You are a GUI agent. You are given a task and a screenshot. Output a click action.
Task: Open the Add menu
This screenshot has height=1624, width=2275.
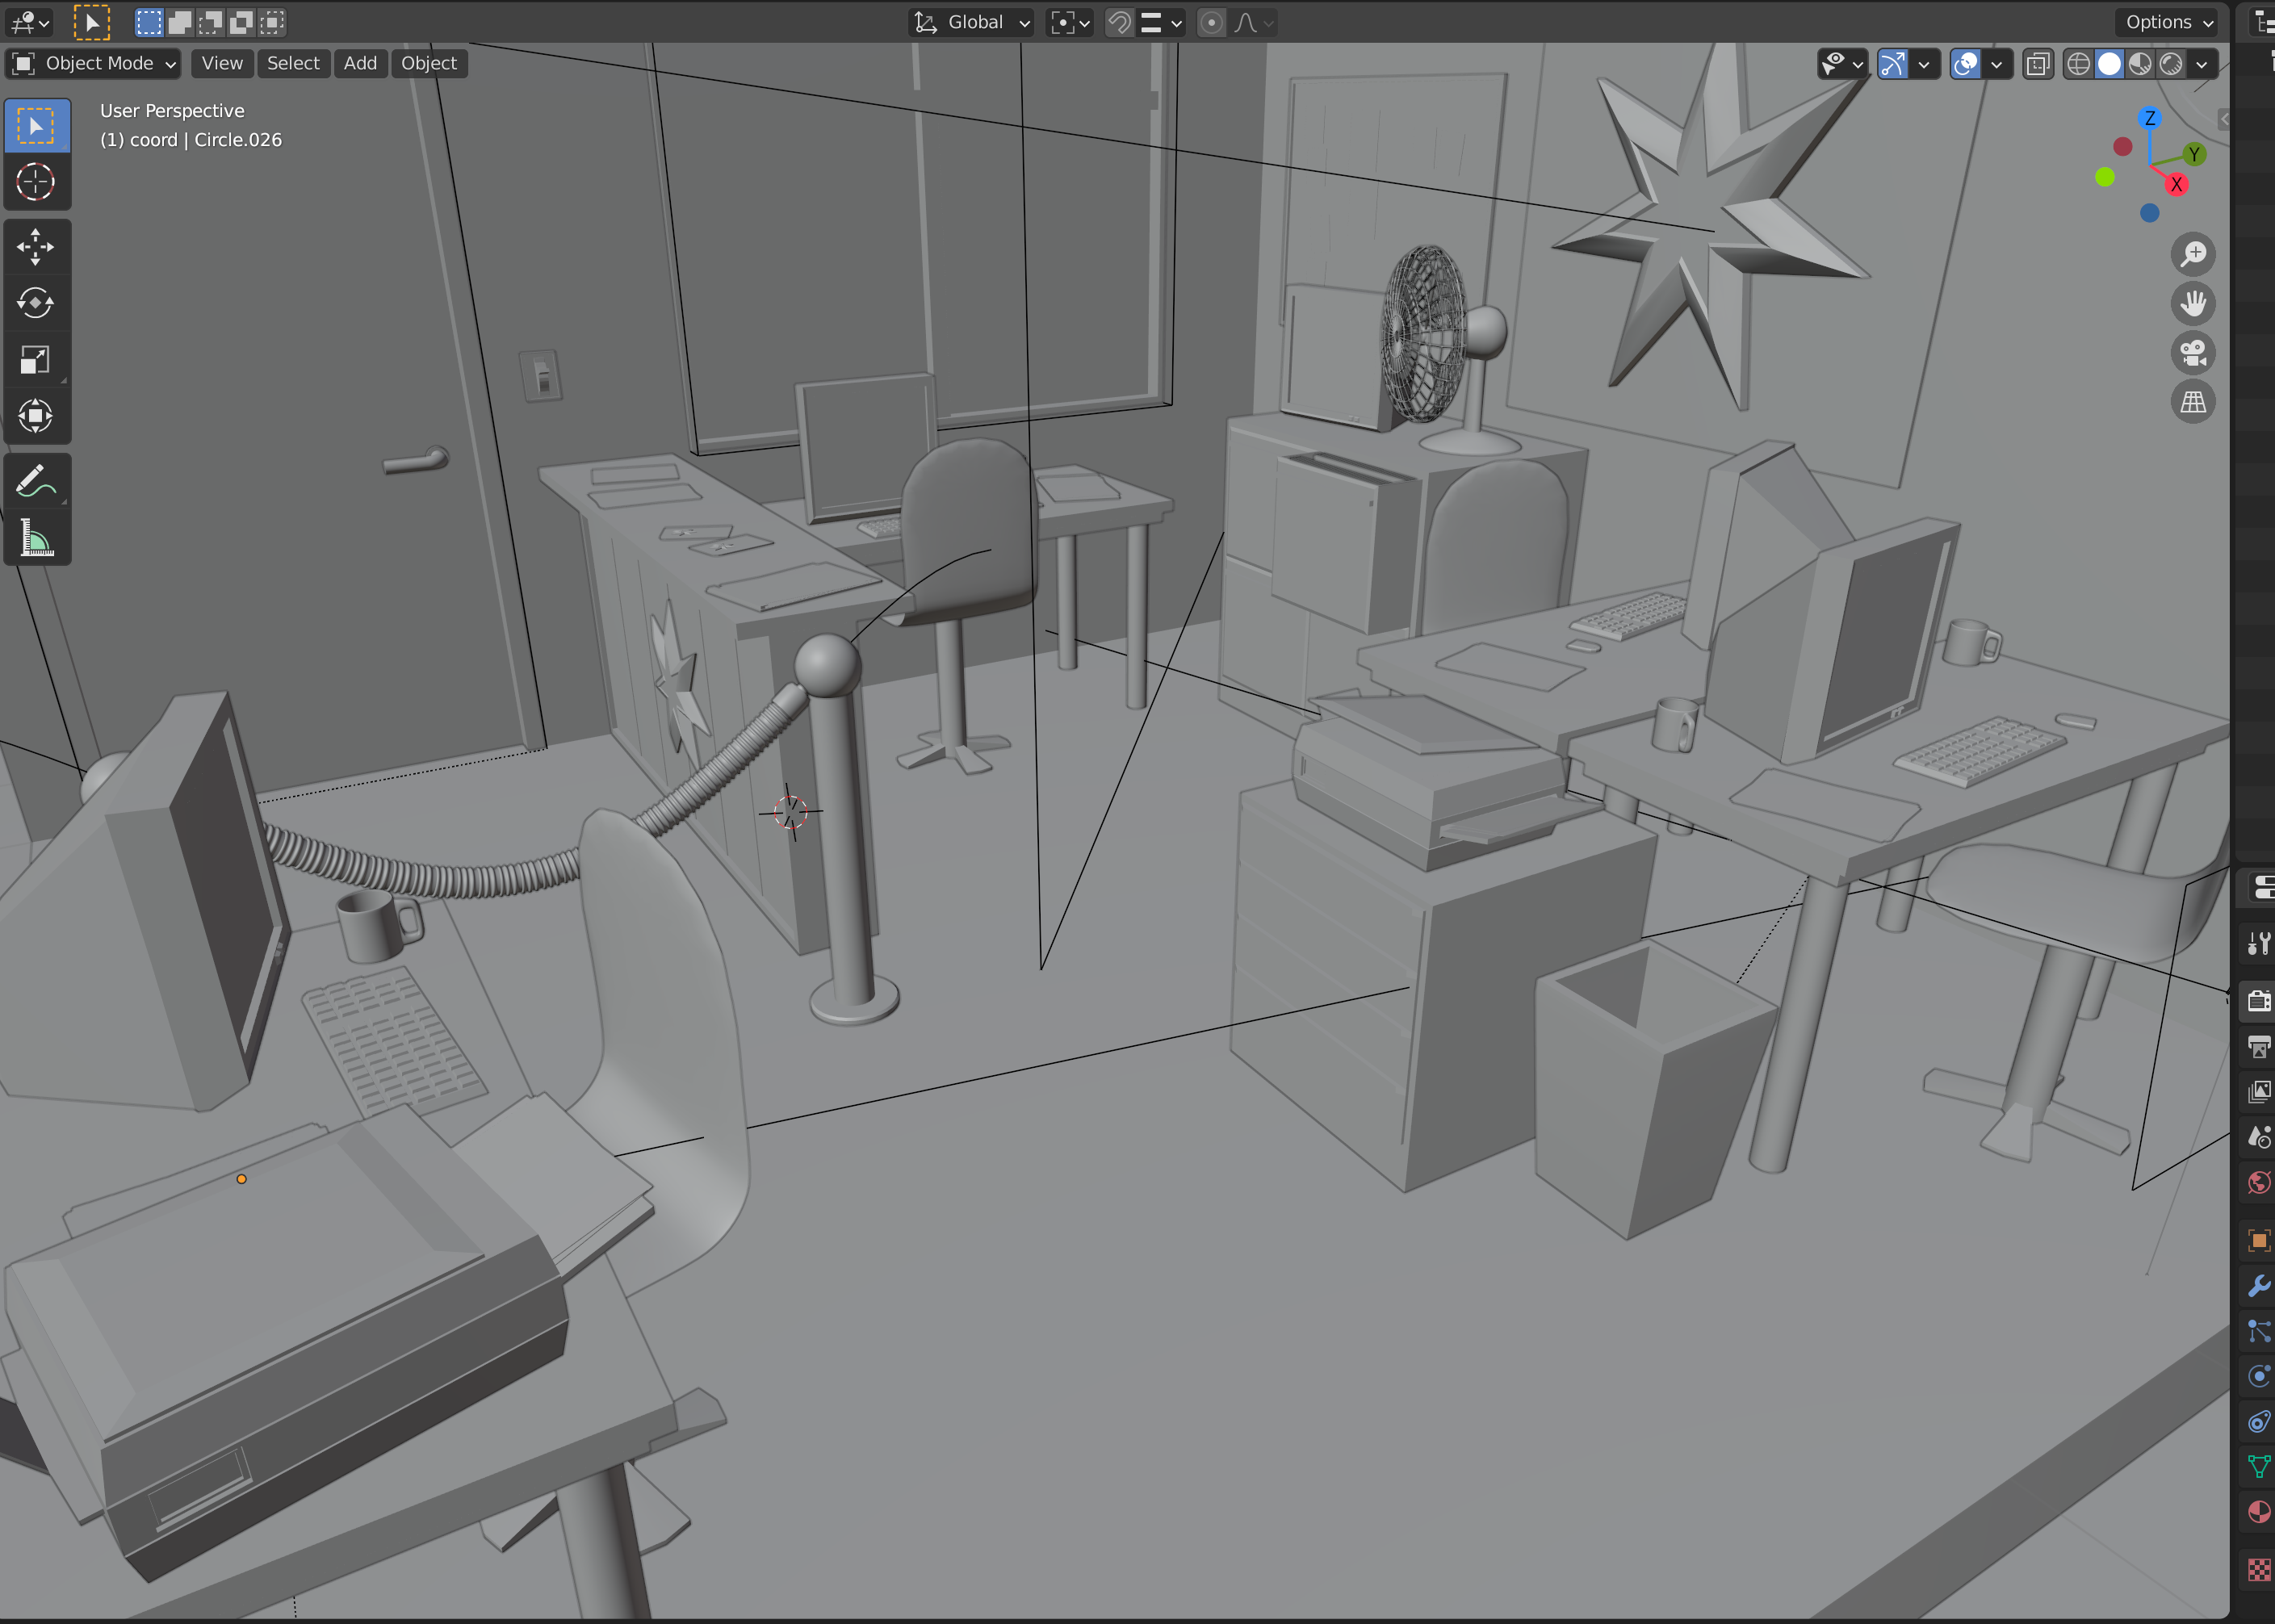coord(360,63)
